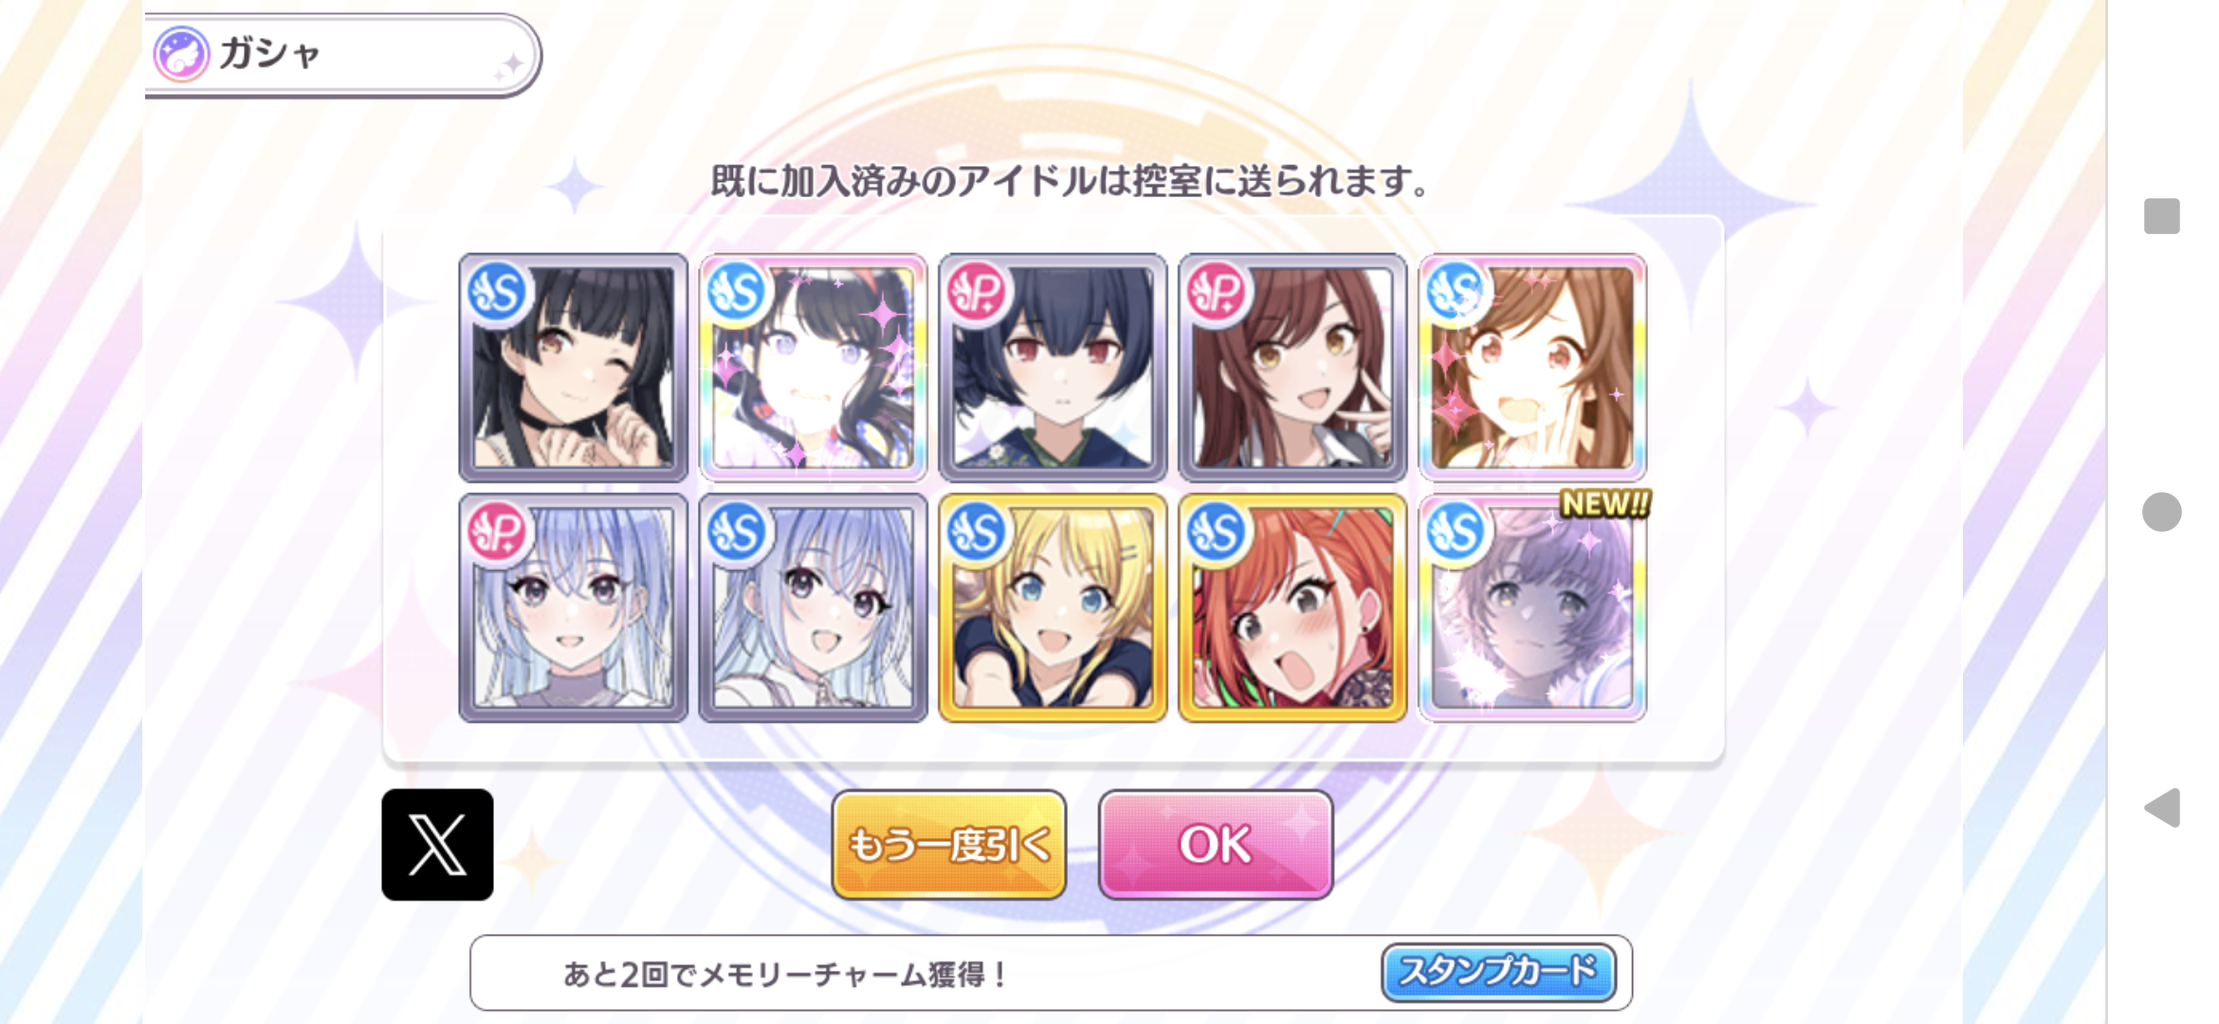Open the dark-blue-haired red-eyed idol card

(x=1053, y=367)
